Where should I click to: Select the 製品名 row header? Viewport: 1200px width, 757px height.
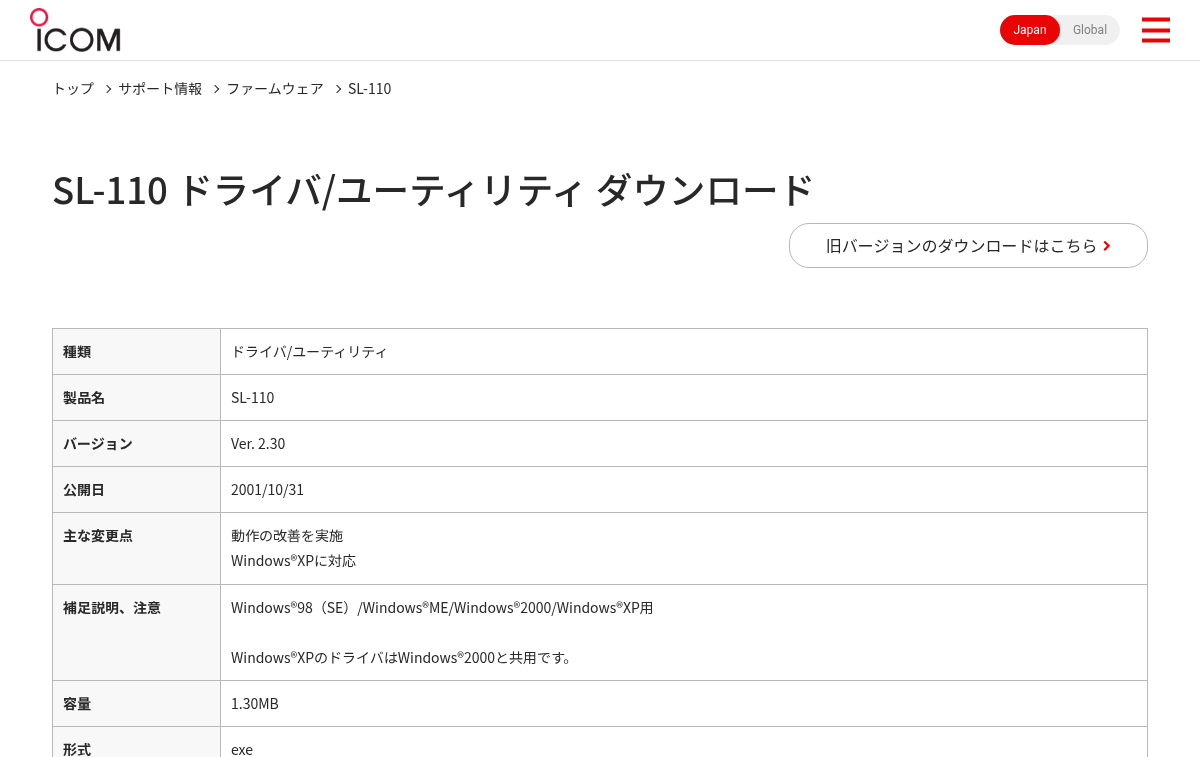(x=136, y=398)
